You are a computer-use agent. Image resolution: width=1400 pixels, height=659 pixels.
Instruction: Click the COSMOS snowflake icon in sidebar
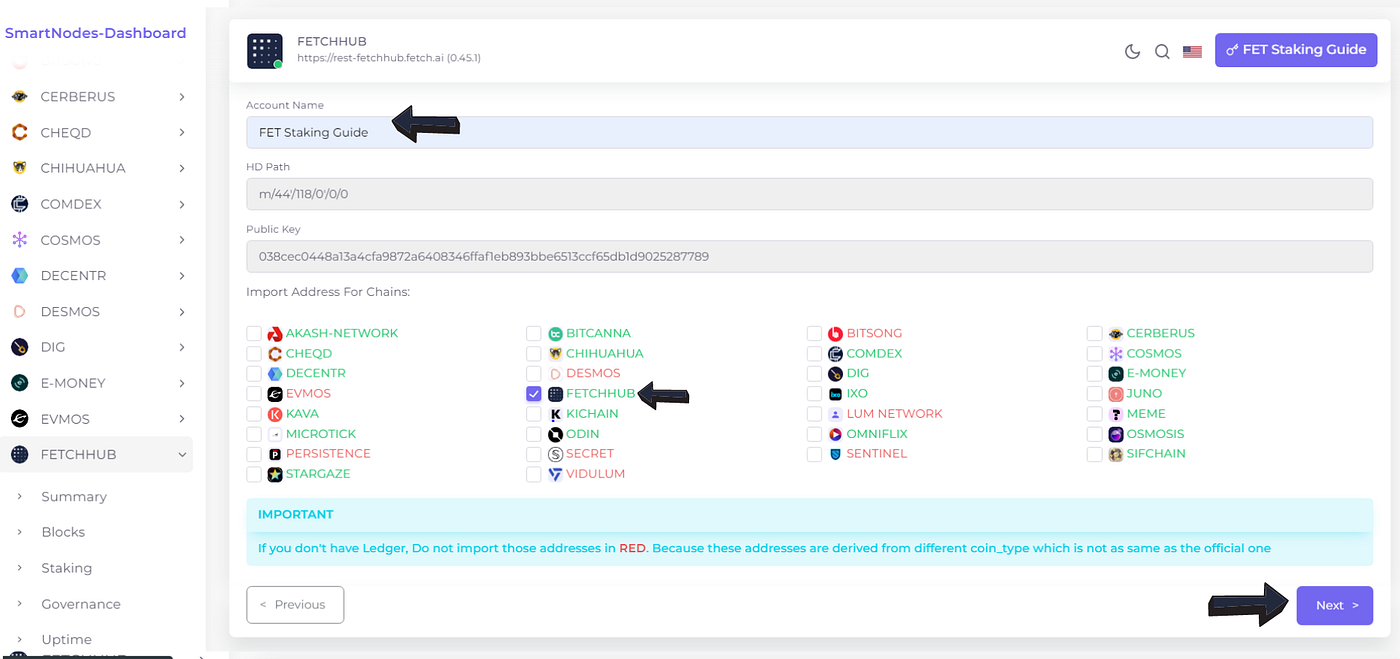click(19, 240)
